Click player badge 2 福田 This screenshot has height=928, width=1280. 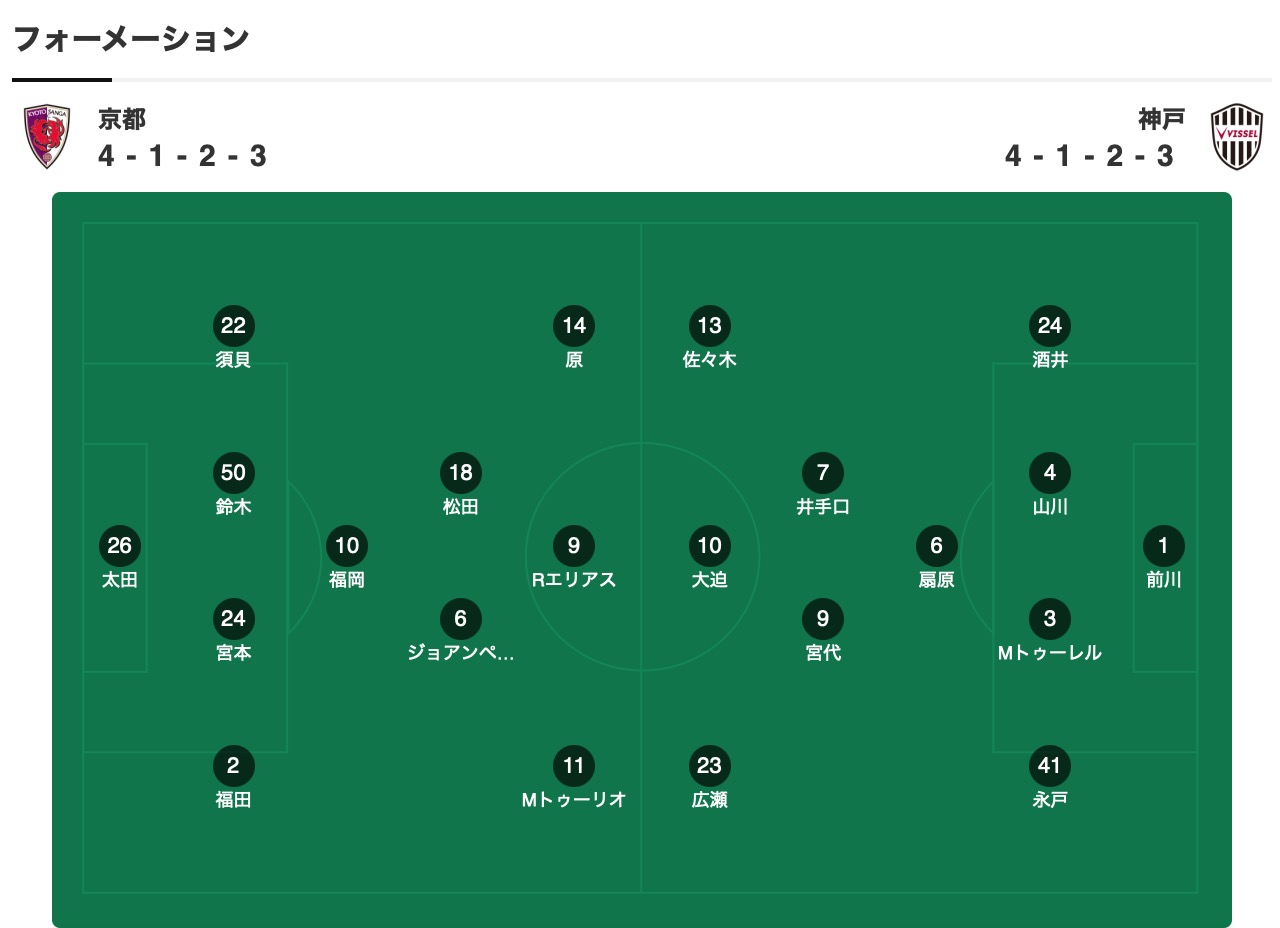pyautogui.click(x=233, y=767)
